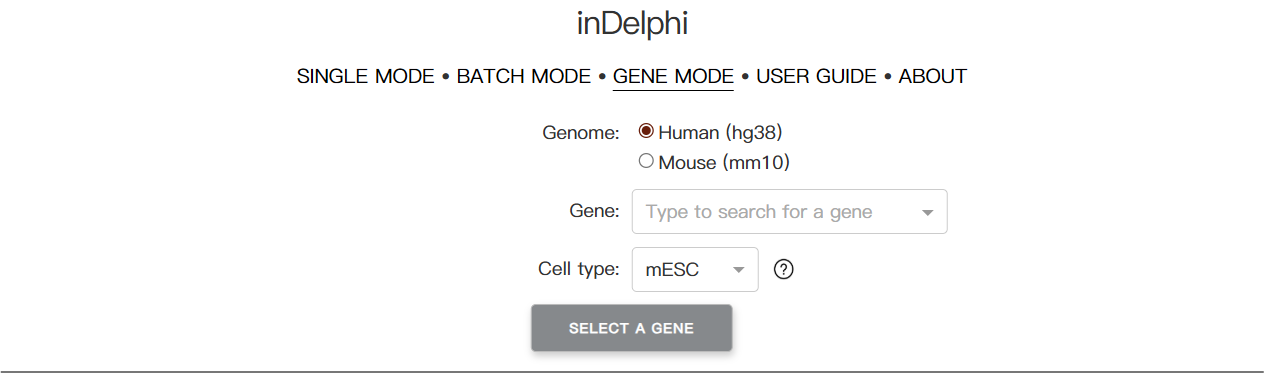Screen dimensions: 1264x373
Task: Click the Cell type dropdown arrow caret
Action: coord(739,270)
